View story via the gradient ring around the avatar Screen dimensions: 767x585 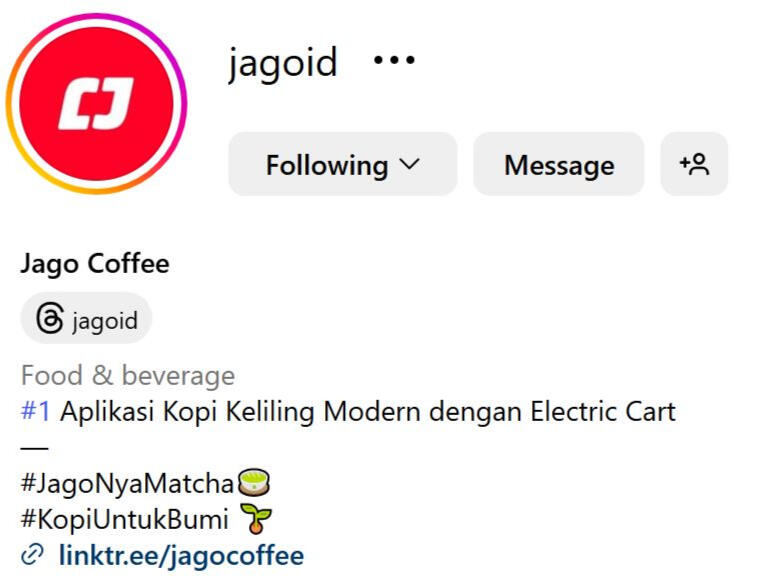coord(96,104)
